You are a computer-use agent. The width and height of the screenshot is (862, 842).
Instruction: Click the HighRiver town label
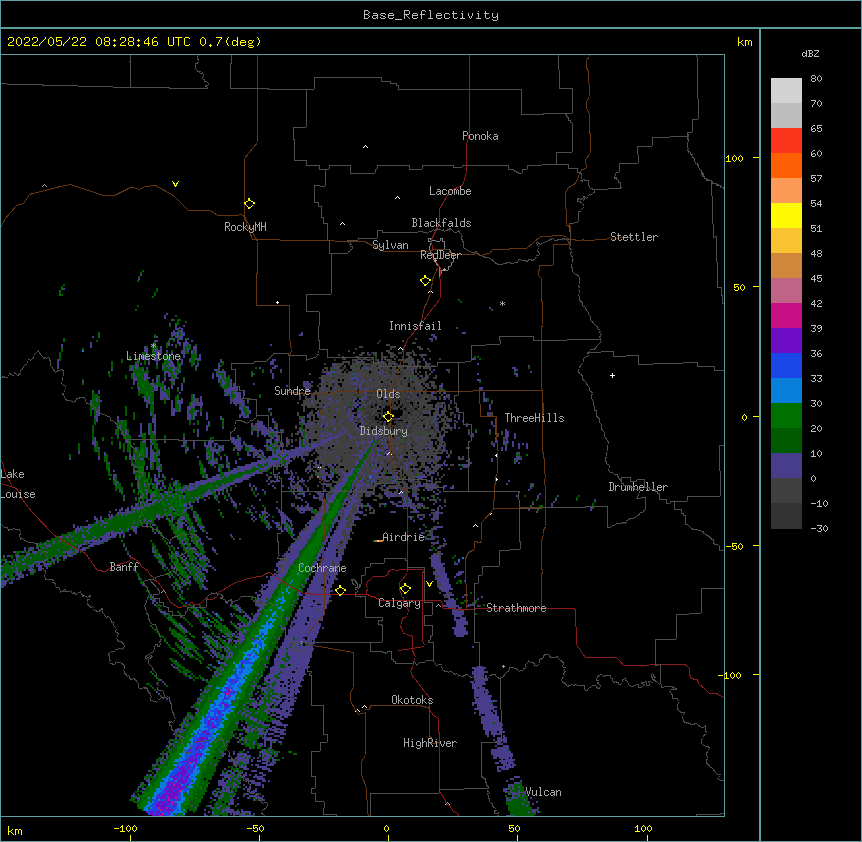point(430,743)
